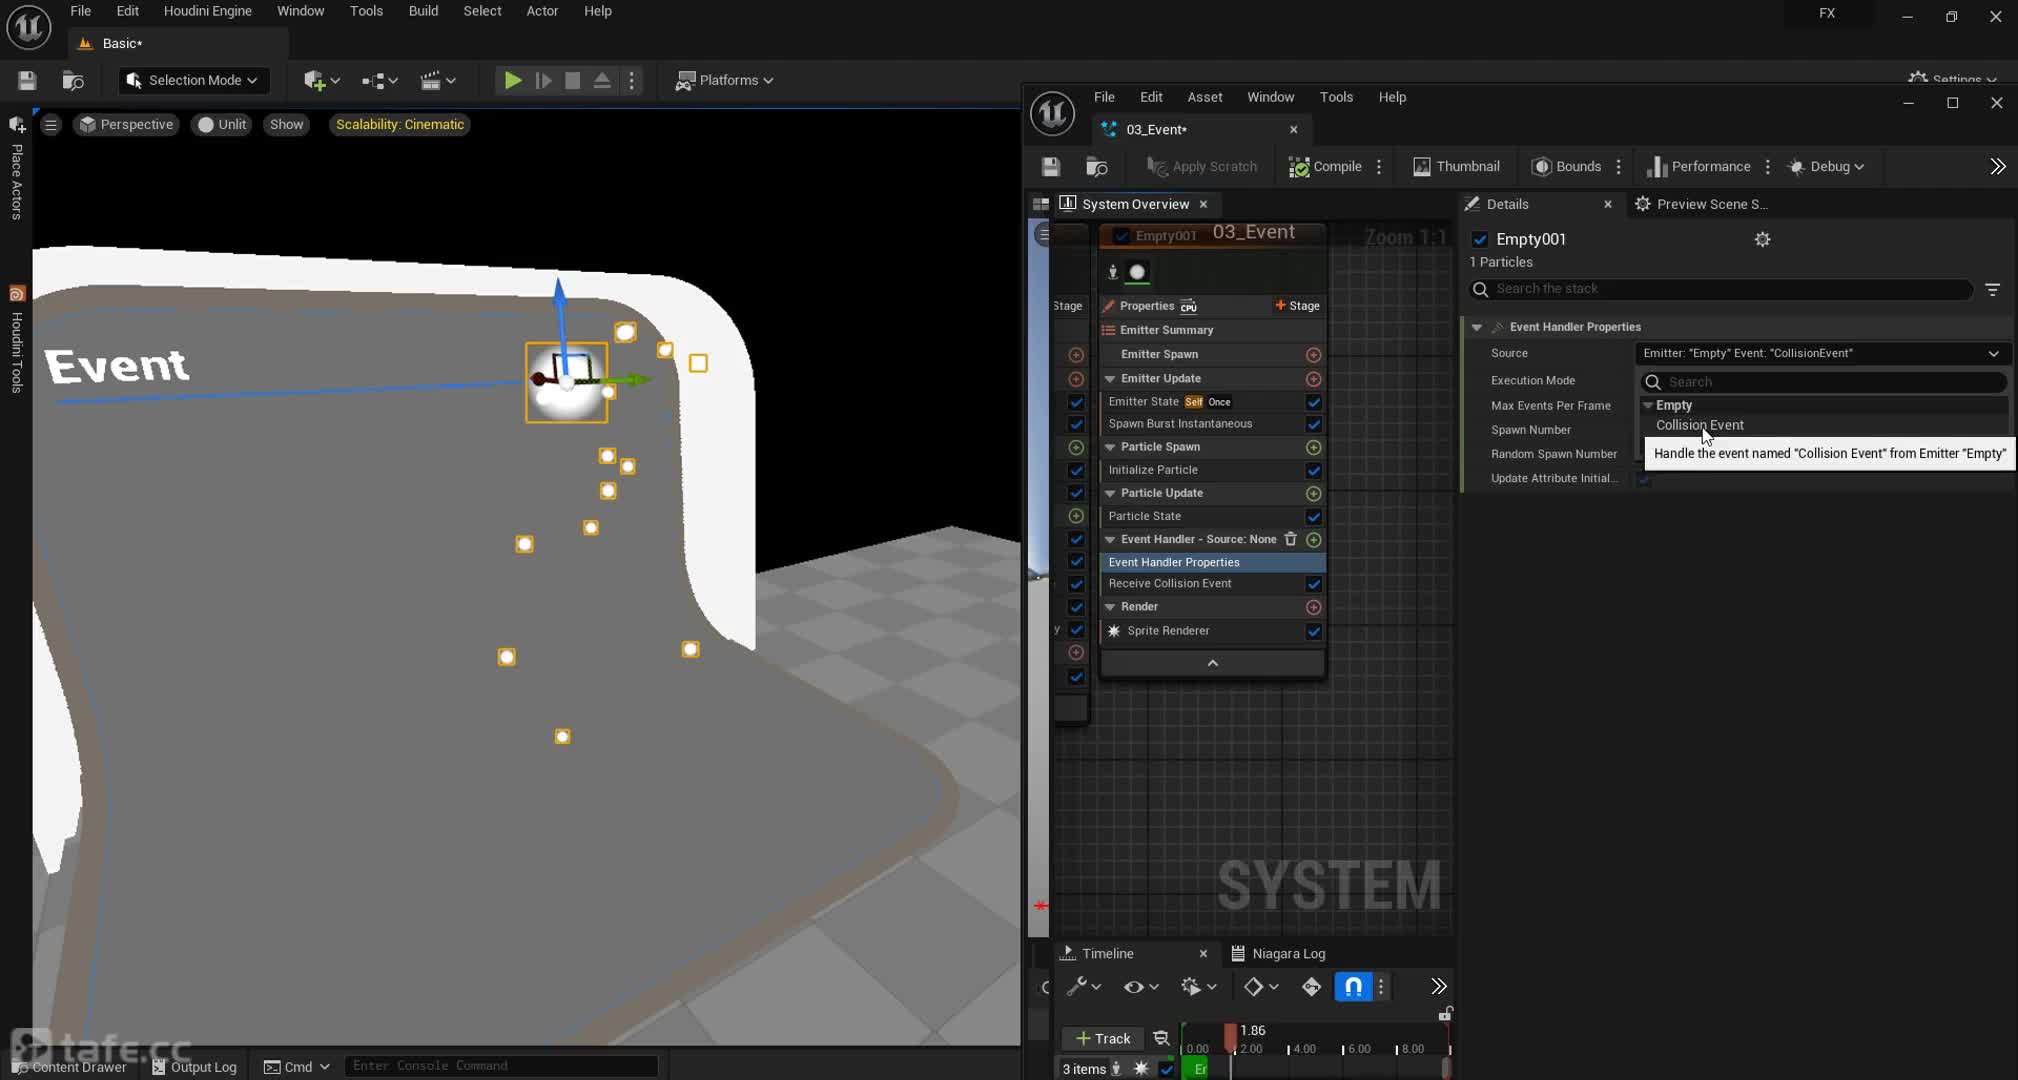Open Browse to asset icon beside main Save
Screen dimensions: 2018x1080
click(73, 80)
